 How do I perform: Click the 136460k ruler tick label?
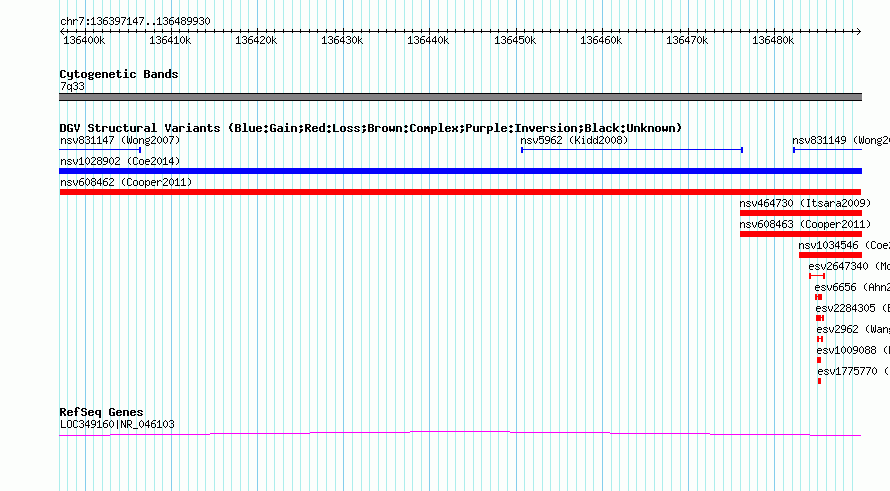coord(601,40)
